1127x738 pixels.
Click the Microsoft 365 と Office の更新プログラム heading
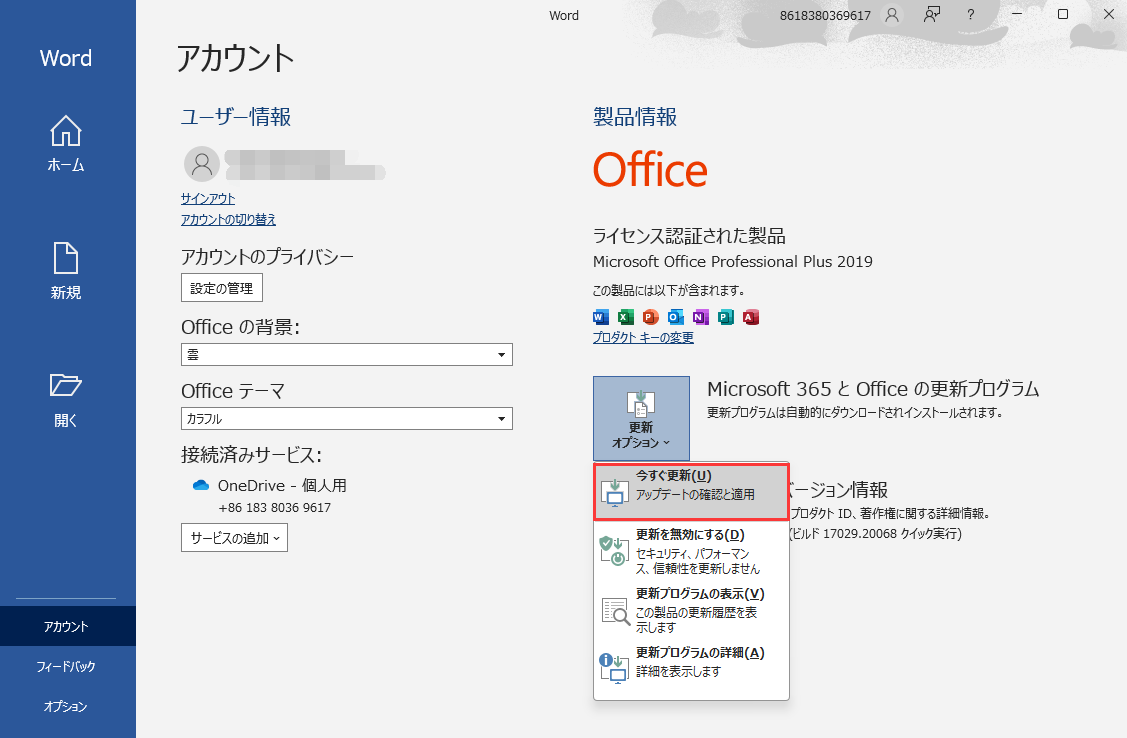click(873, 389)
